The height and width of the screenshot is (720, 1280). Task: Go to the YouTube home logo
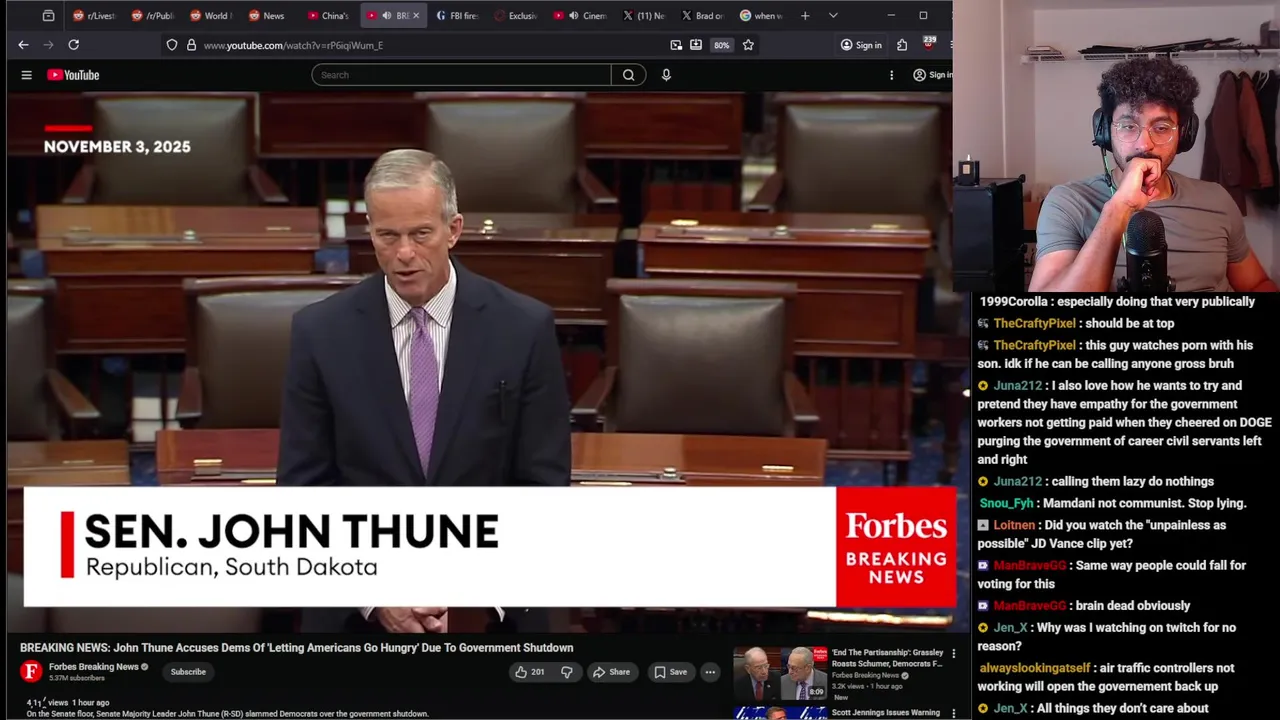point(73,75)
